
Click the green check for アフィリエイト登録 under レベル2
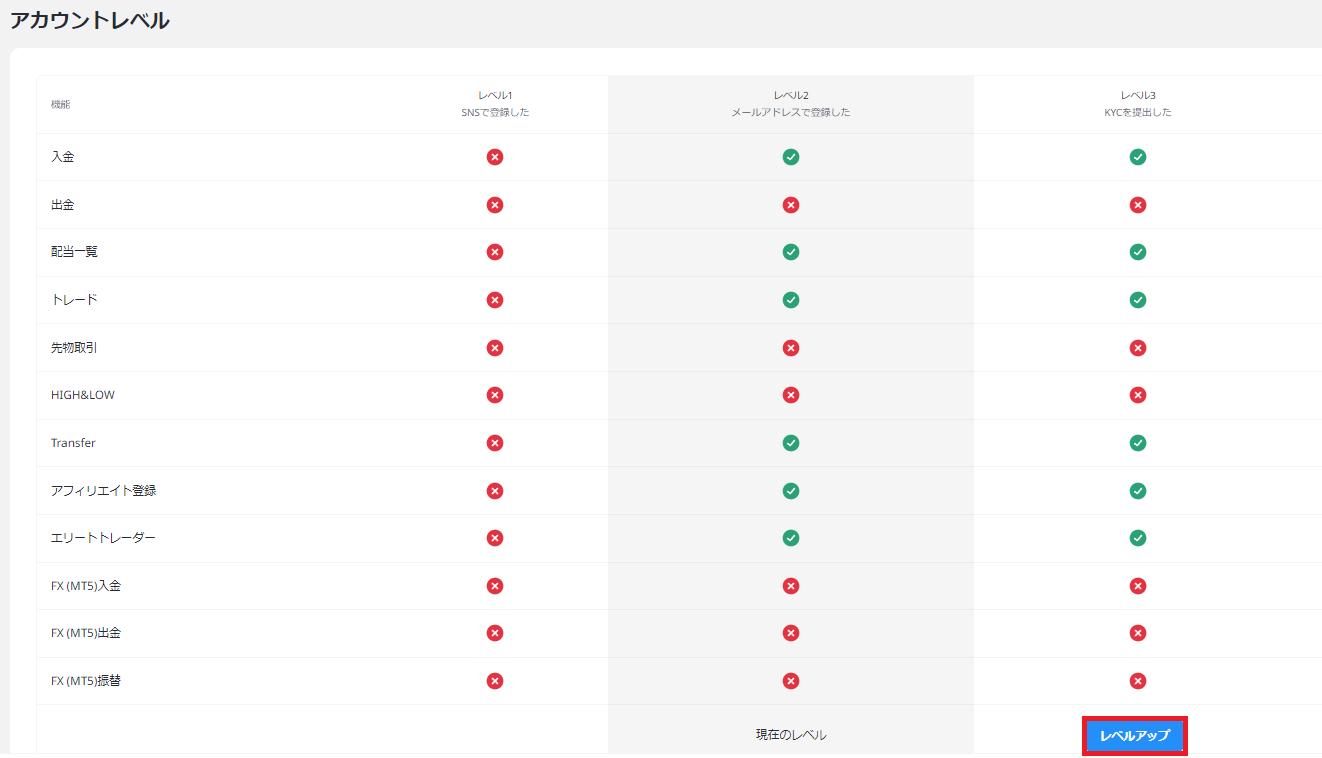tap(791, 491)
